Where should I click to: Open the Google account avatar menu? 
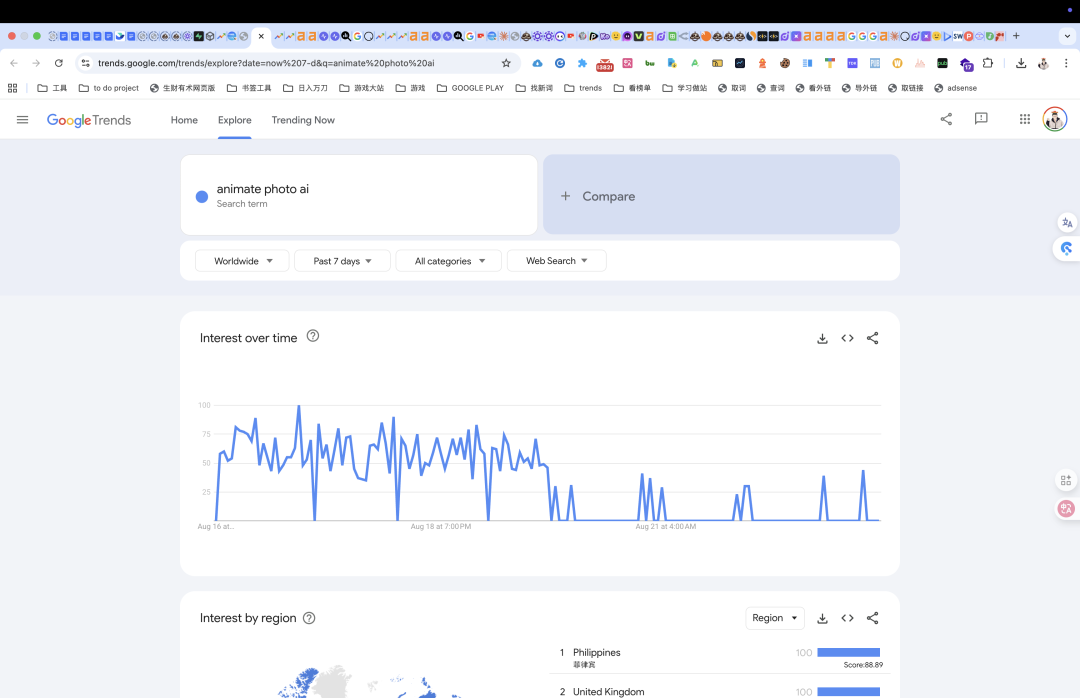(1055, 119)
